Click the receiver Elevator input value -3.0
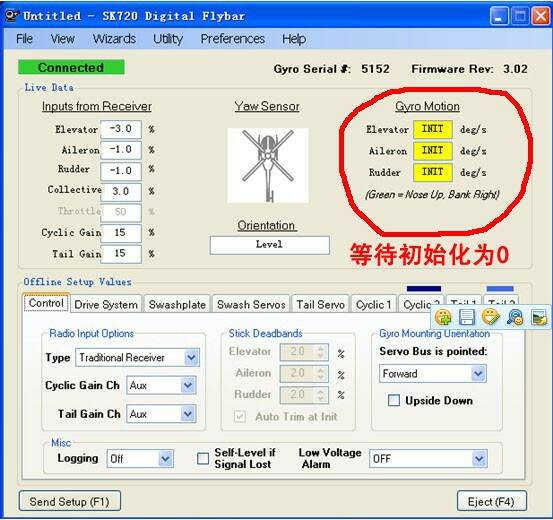Viewport: 553px width, 520px height. tap(121, 129)
